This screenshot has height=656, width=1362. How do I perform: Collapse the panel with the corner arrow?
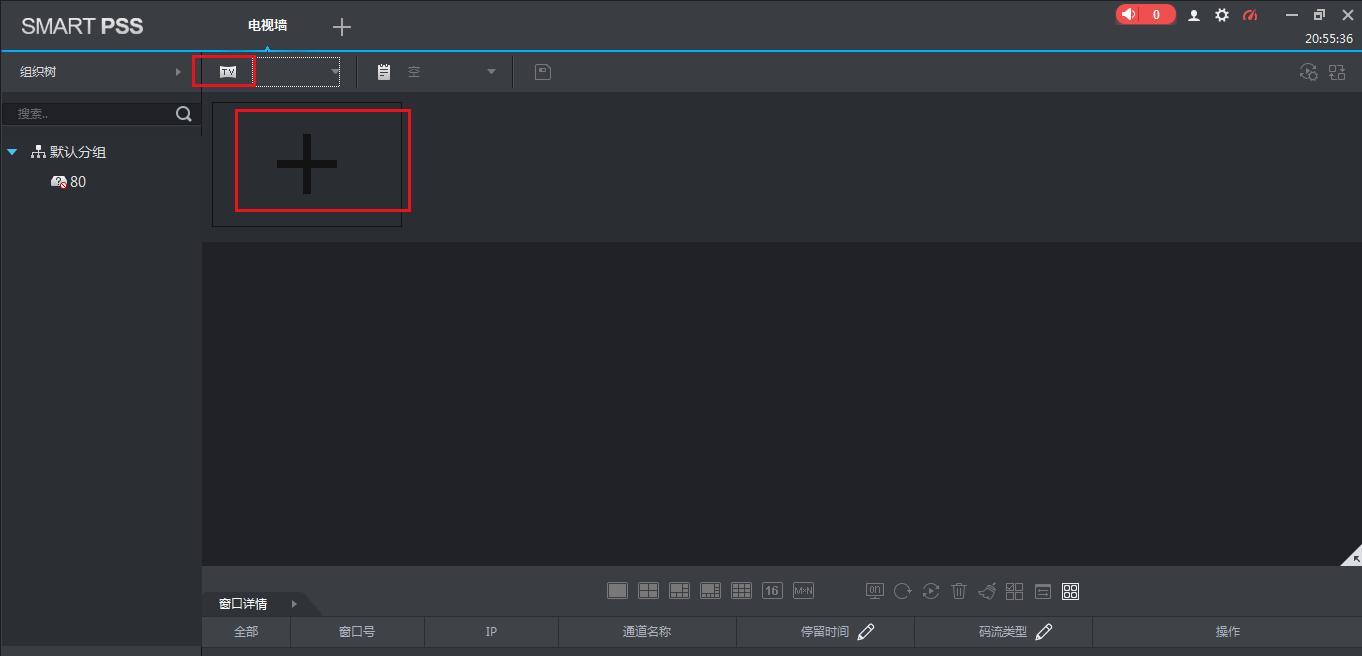pyautogui.click(x=1352, y=555)
